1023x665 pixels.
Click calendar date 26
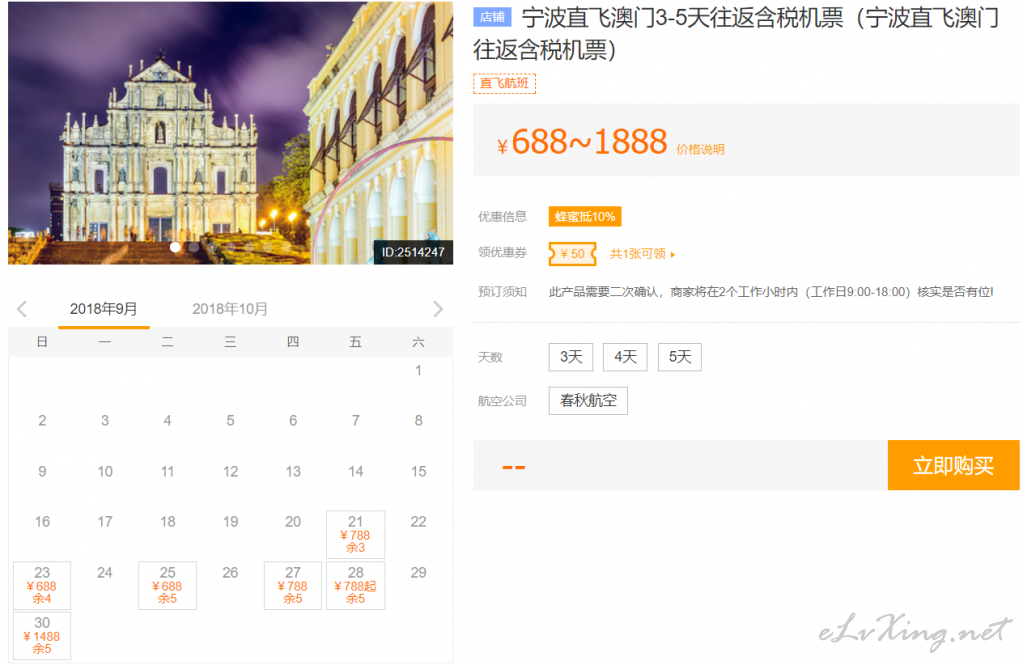[230, 572]
